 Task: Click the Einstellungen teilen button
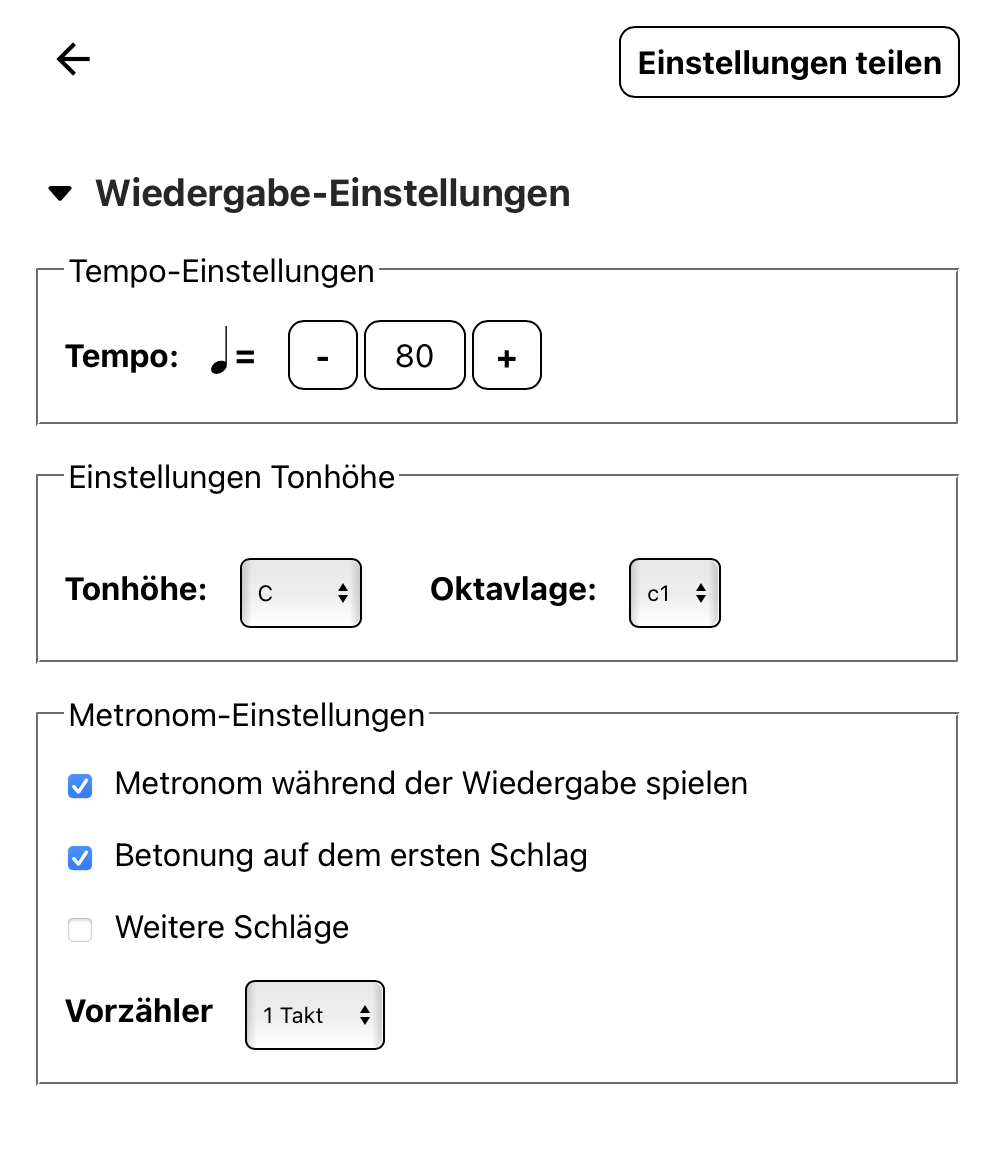click(x=789, y=62)
